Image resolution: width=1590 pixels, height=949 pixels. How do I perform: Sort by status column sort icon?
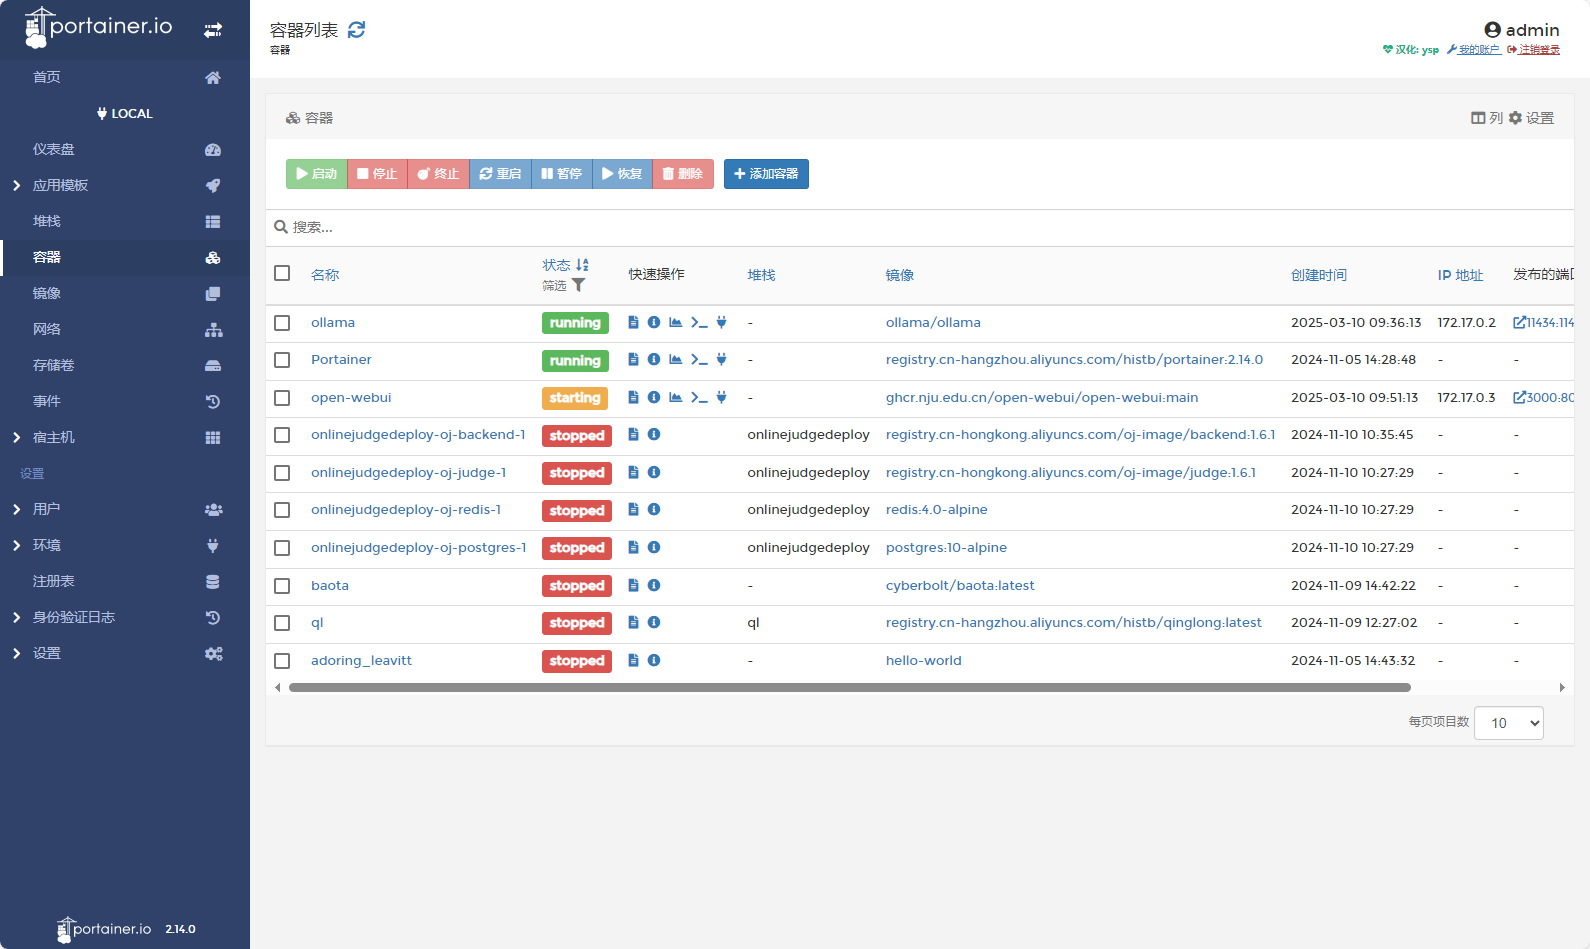[582, 265]
